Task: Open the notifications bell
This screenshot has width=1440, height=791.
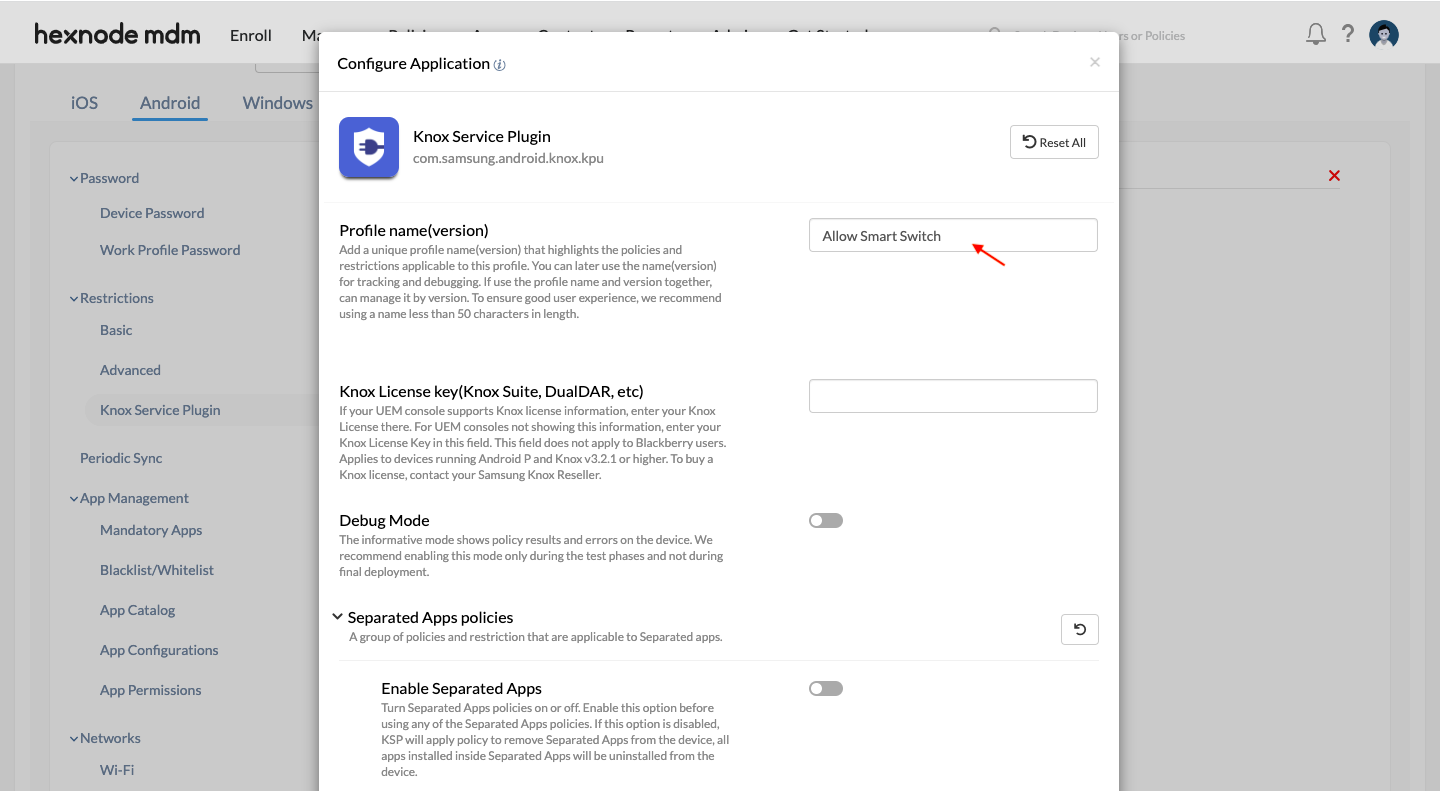Action: [1316, 35]
